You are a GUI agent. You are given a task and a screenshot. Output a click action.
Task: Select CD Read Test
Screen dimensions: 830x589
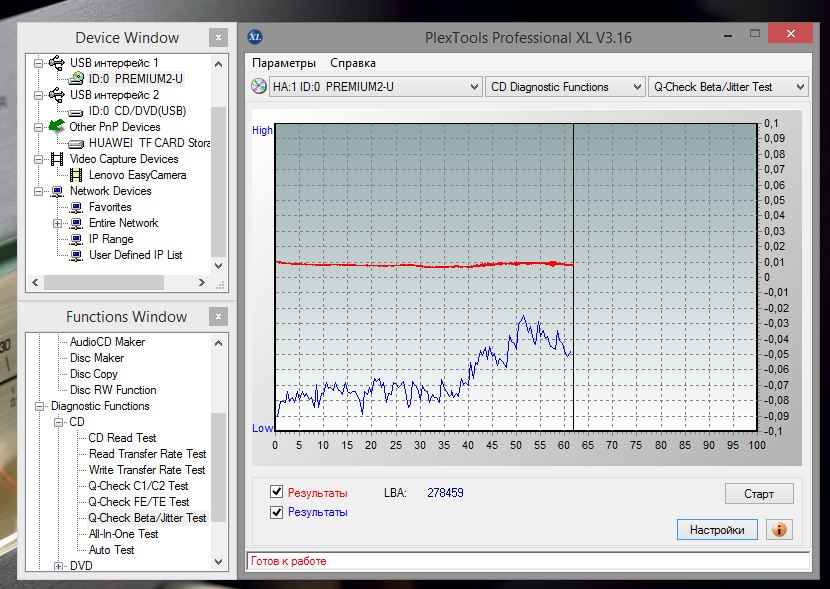[122, 438]
